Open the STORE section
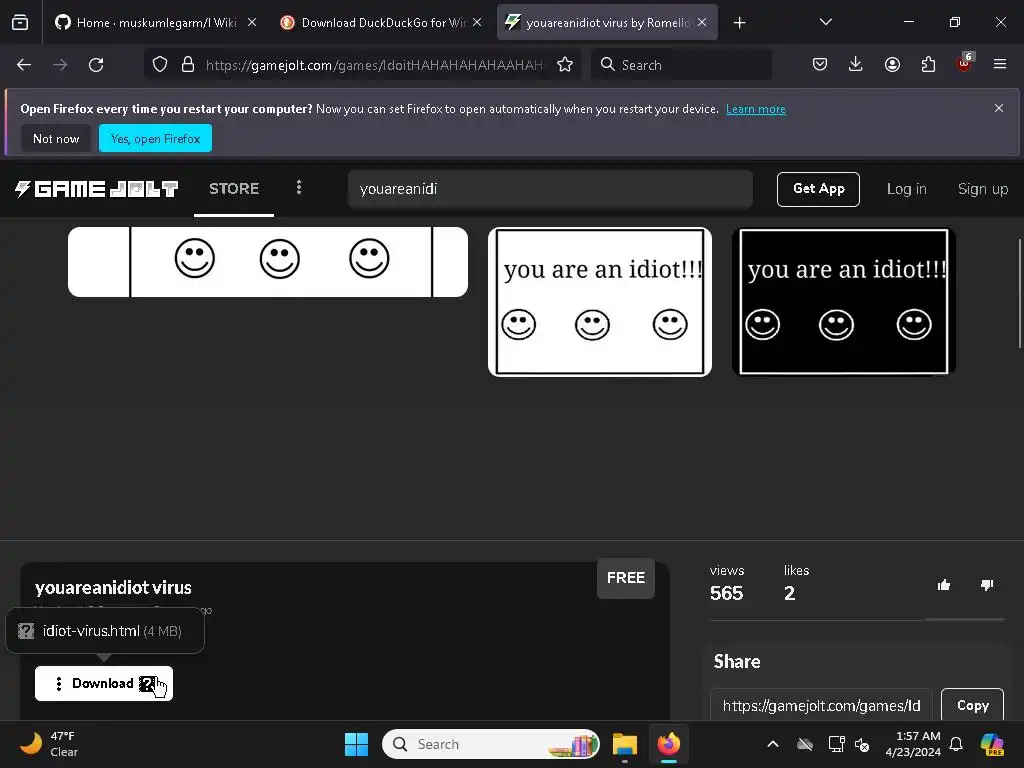Screen dimensions: 1024x768 tap(234, 189)
